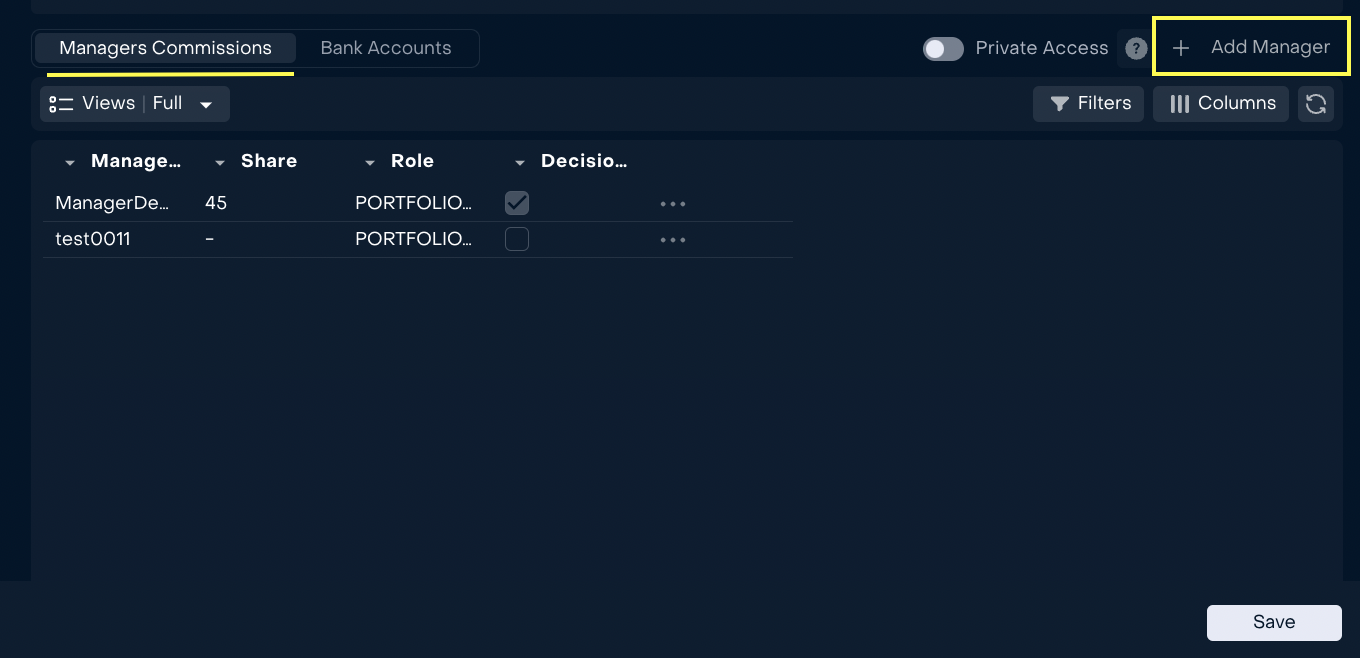
Task: Open the Filters panel
Action: (x=1088, y=104)
